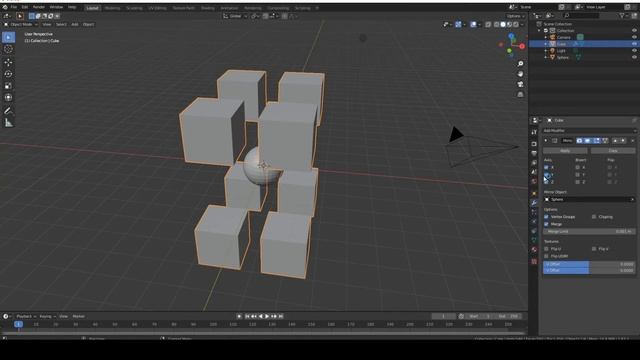This screenshot has width=640, height=360.
Task: Open the Window menu
Action: 56,7
